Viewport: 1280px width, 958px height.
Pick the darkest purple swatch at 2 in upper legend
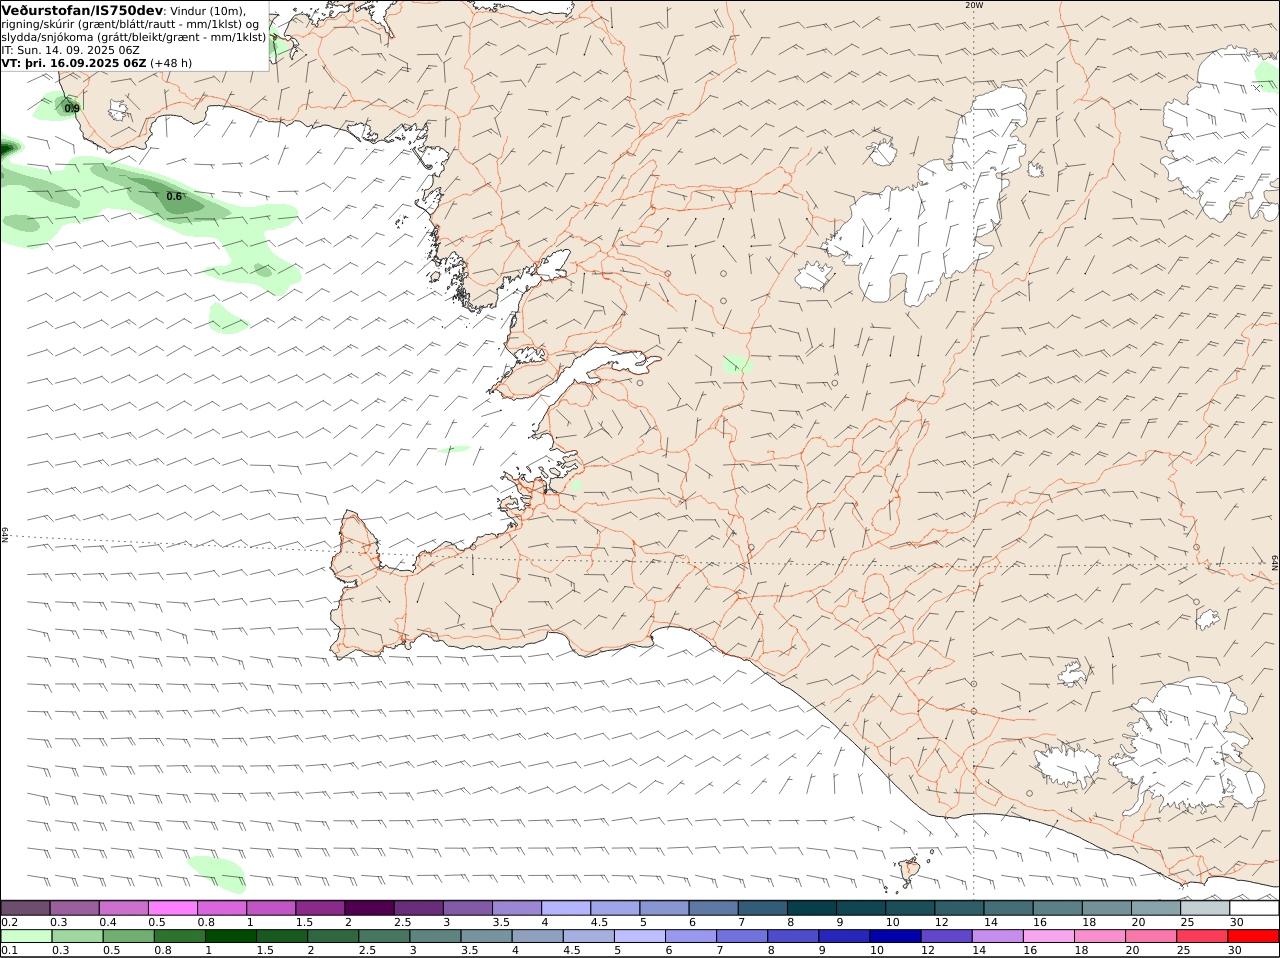click(x=370, y=907)
